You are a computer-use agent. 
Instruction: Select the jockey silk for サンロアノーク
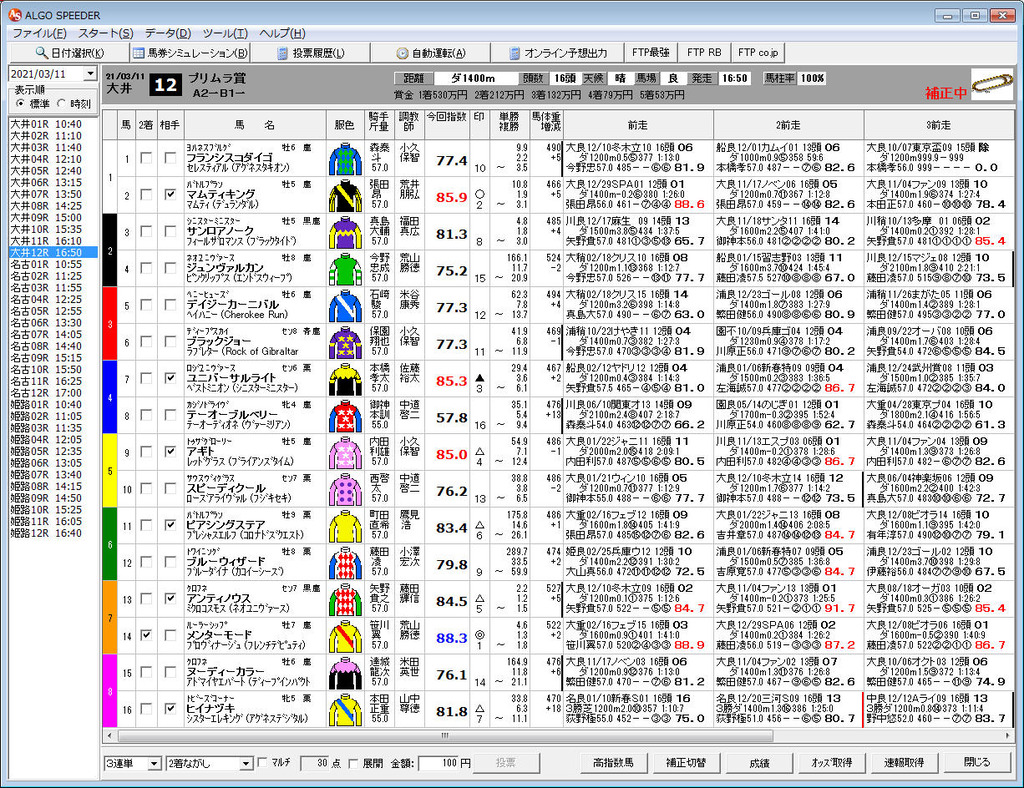345,232
